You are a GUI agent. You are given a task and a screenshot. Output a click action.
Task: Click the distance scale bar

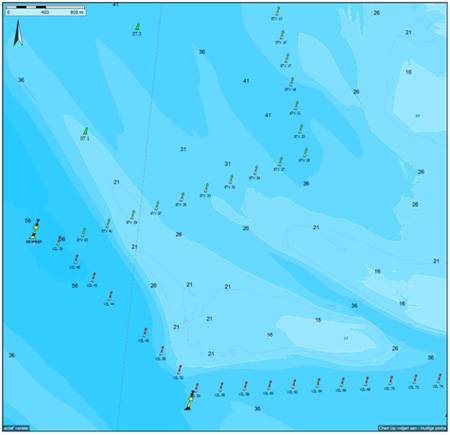(46, 10)
